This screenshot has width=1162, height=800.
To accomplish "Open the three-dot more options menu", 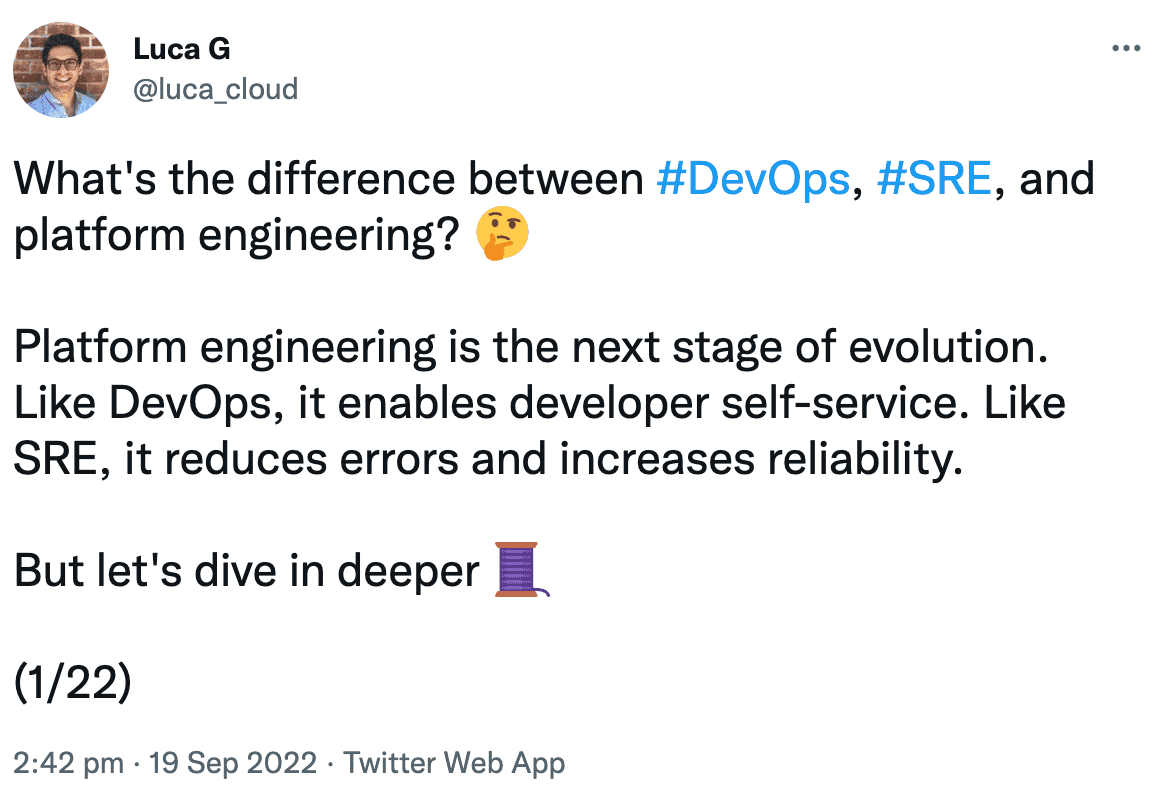I will pyautogui.click(x=1126, y=49).
